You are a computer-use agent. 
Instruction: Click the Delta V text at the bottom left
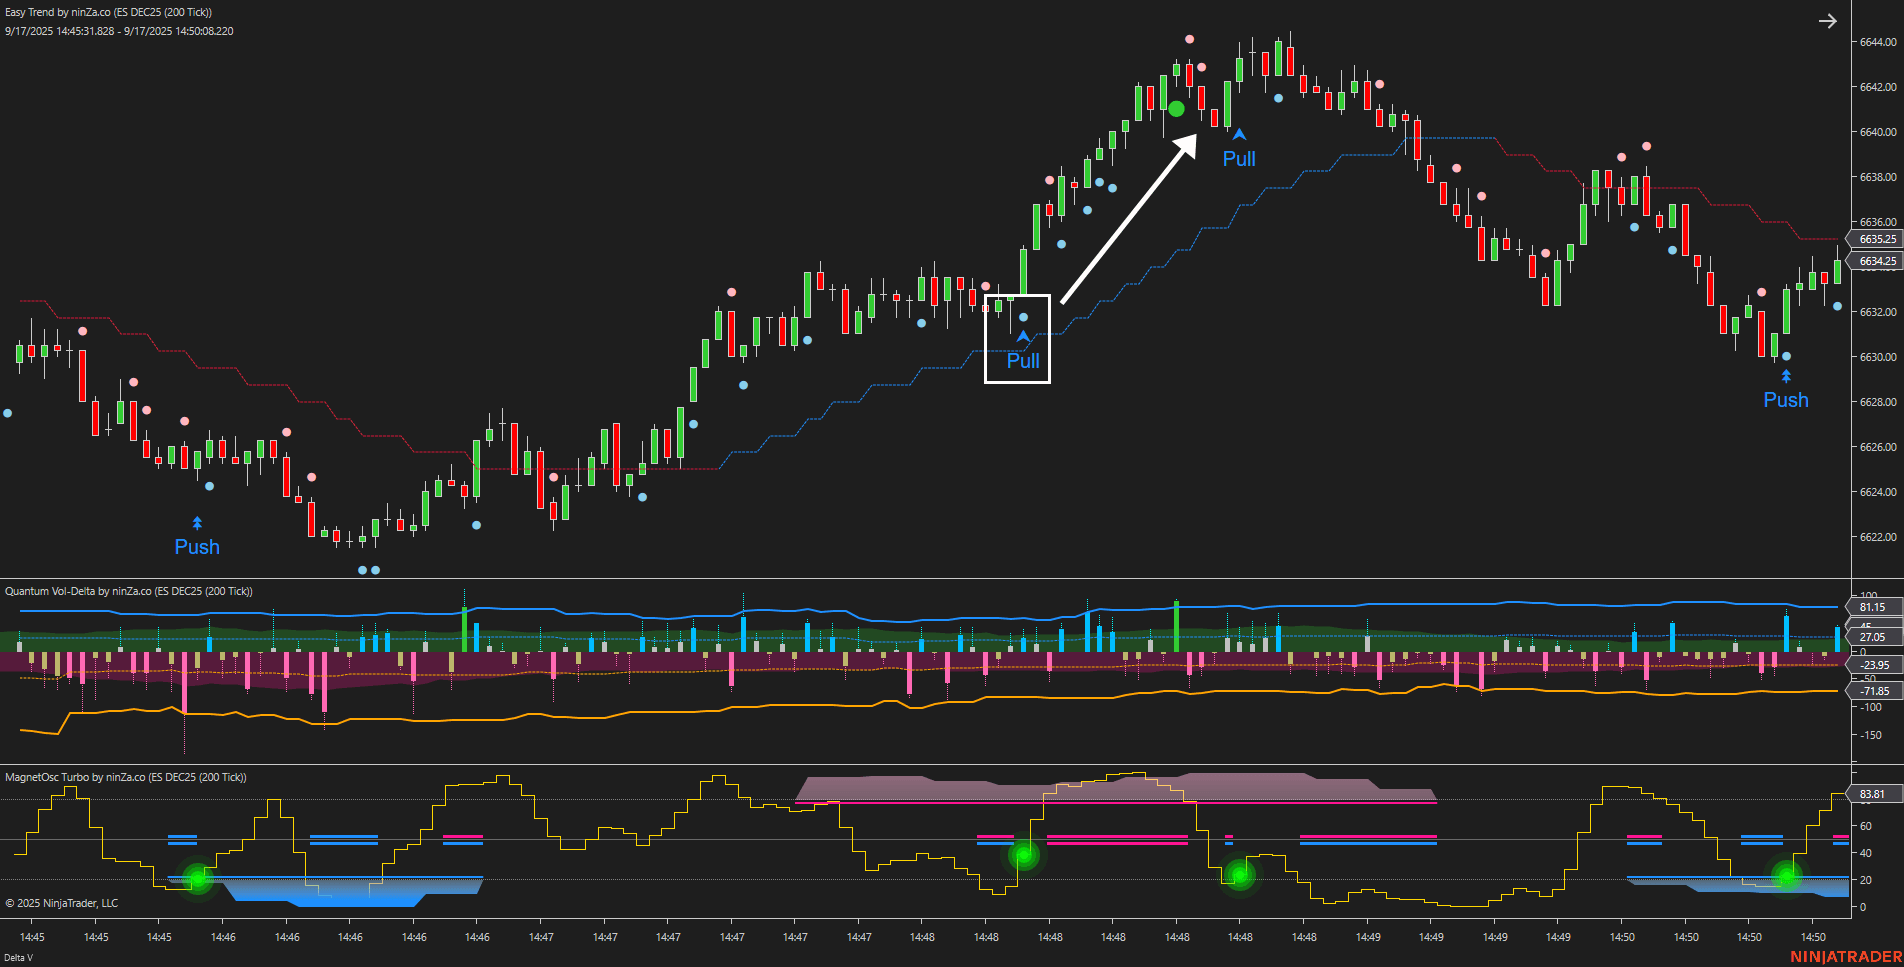coord(18,958)
